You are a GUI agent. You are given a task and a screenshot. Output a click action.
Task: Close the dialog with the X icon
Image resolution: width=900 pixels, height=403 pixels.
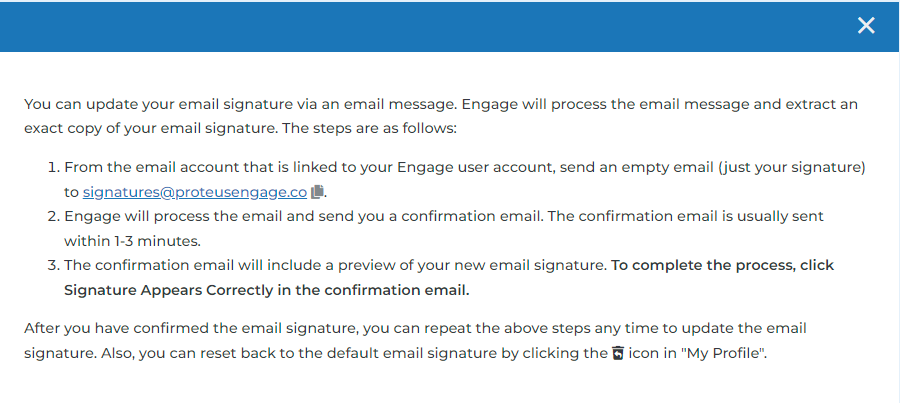866,25
